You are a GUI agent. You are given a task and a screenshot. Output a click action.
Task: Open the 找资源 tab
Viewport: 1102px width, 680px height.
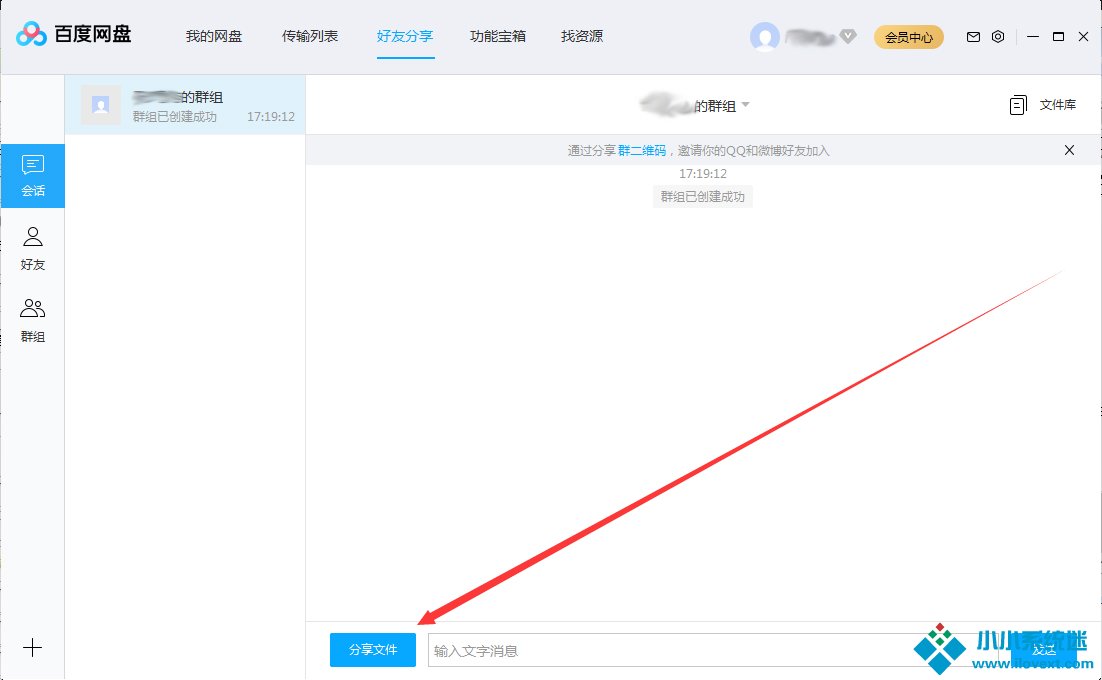(x=582, y=37)
